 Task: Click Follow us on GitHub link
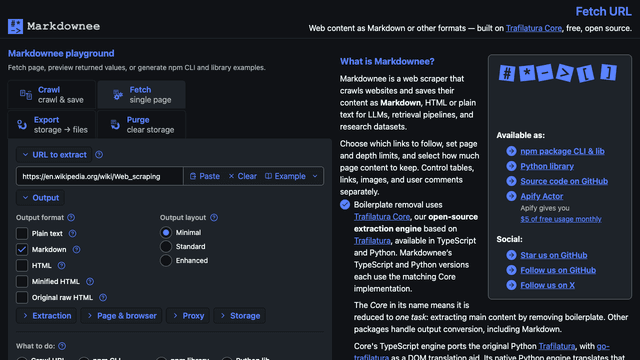coord(558,270)
